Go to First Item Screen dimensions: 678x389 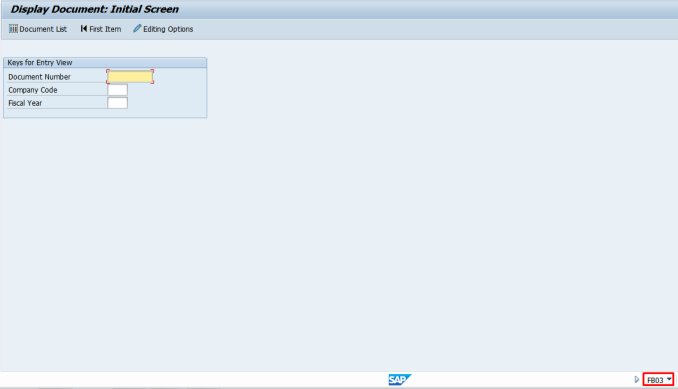(105, 29)
